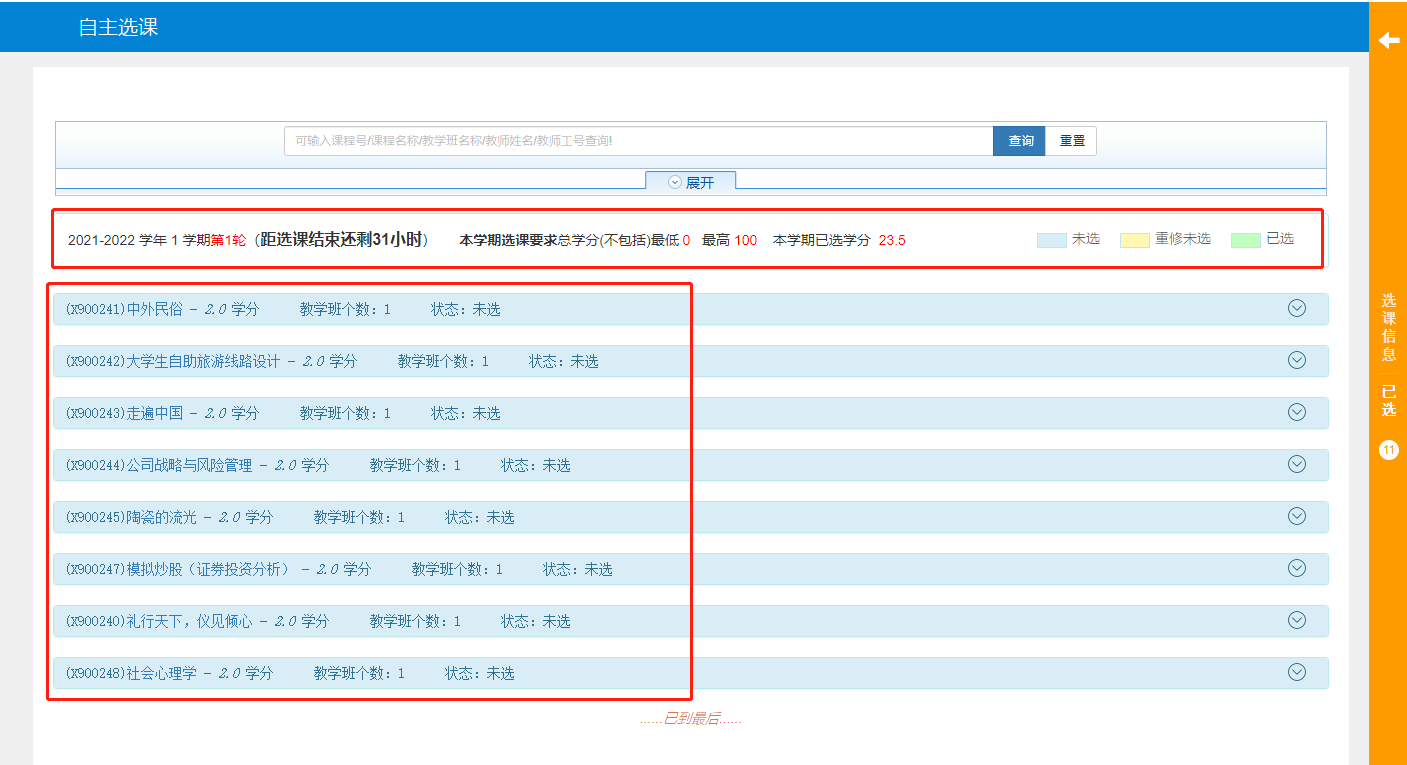Click the 未选 light blue legend swatch
Image resolution: width=1407 pixels, height=765 pixels.
click(x=1051, y=240)
